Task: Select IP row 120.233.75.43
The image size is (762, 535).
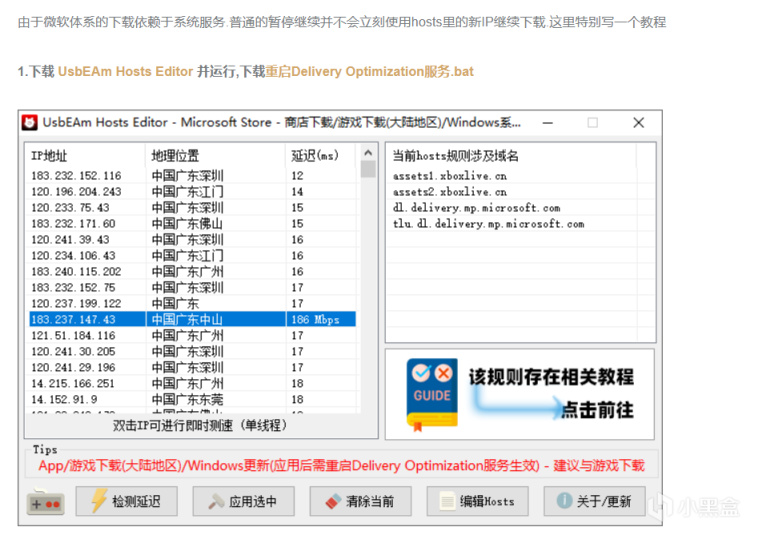Action: (192, 207)
